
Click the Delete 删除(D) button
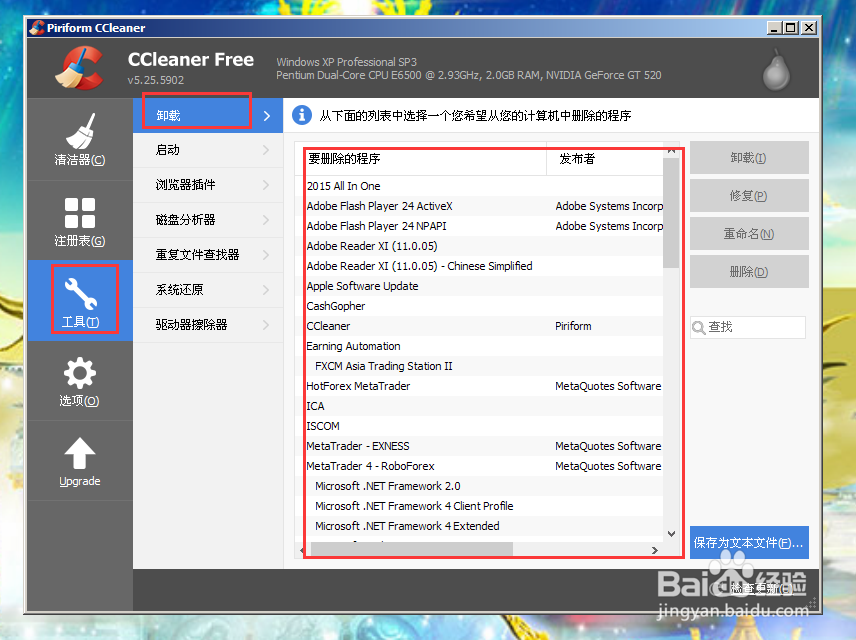pos(749,271)
